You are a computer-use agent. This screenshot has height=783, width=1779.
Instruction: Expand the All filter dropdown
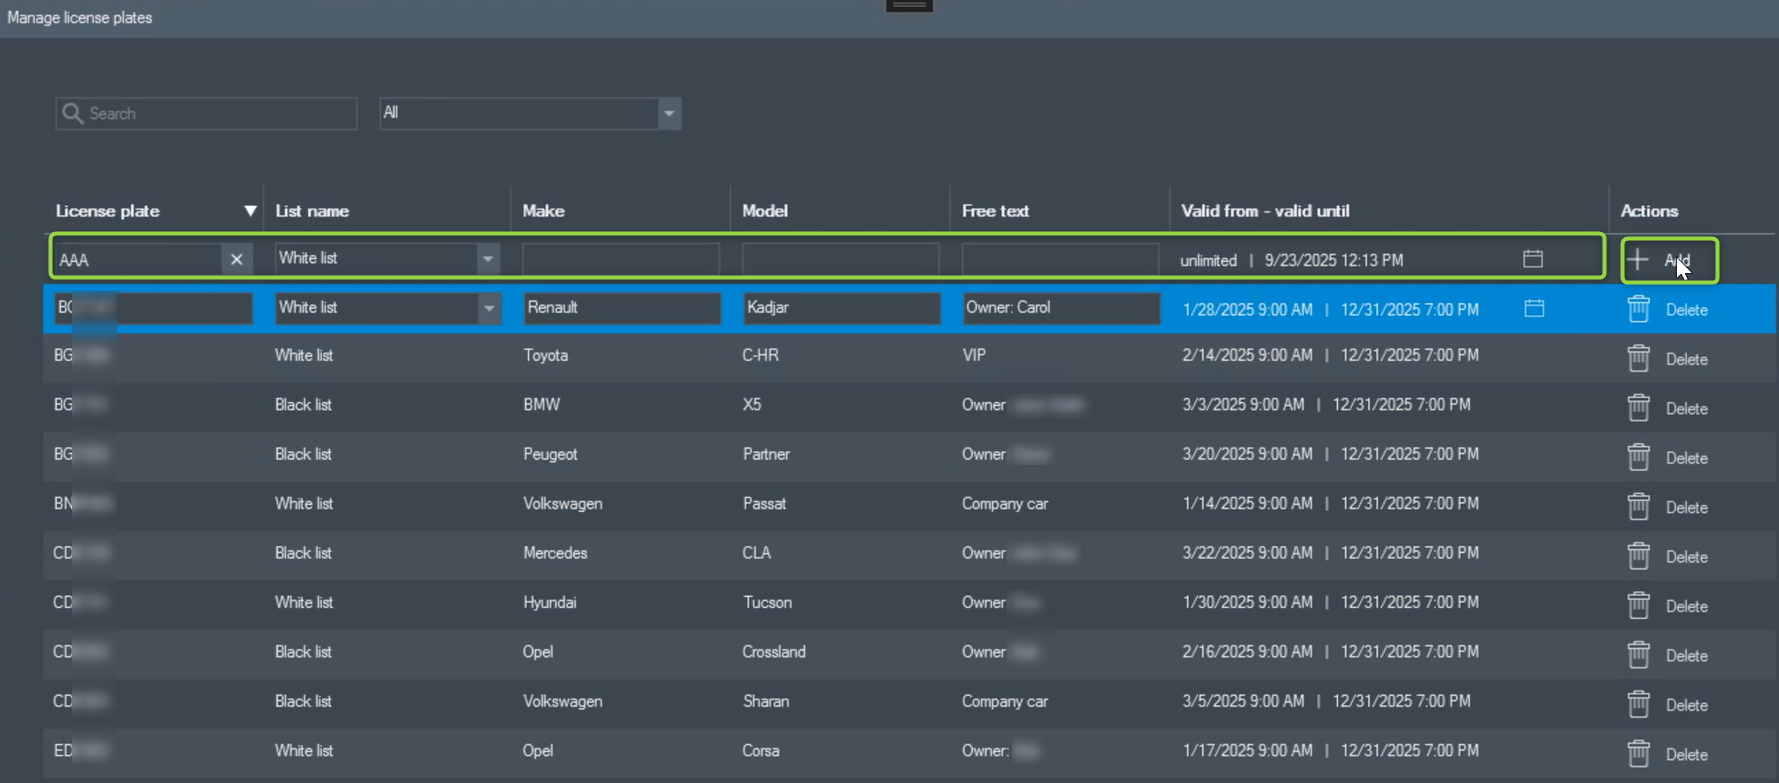tap(669, 113)
